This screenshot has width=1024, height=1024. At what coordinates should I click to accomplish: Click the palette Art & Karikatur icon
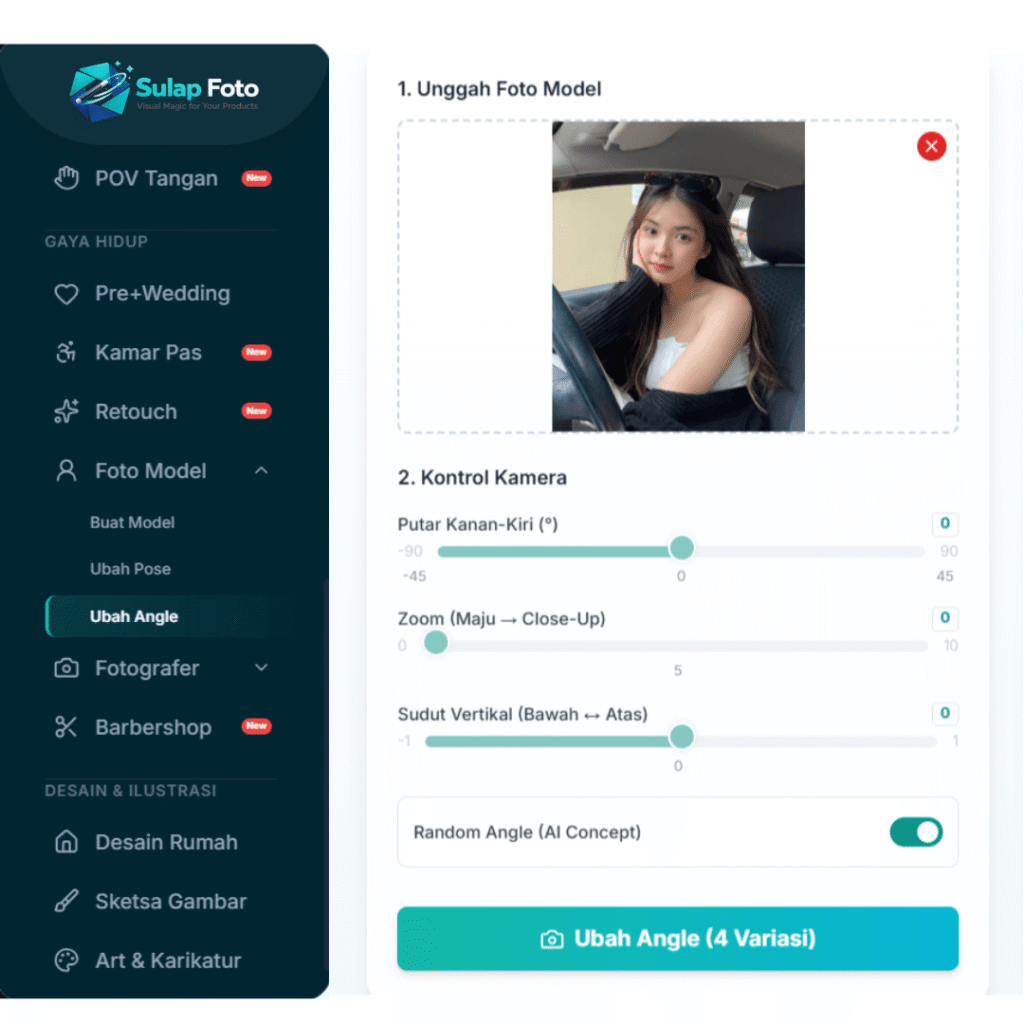(x=66, y=960)
